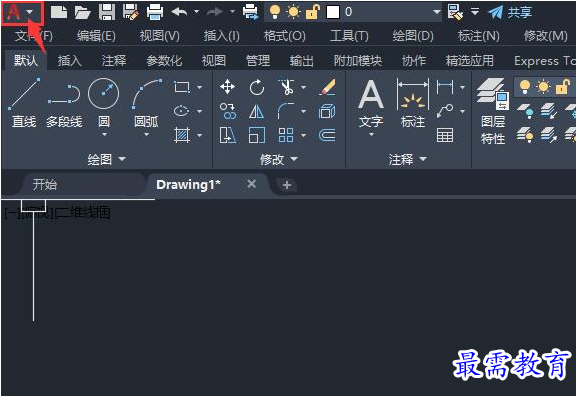Open the 编辑(E) menu
Screen dimensions: 577x396
96,36
